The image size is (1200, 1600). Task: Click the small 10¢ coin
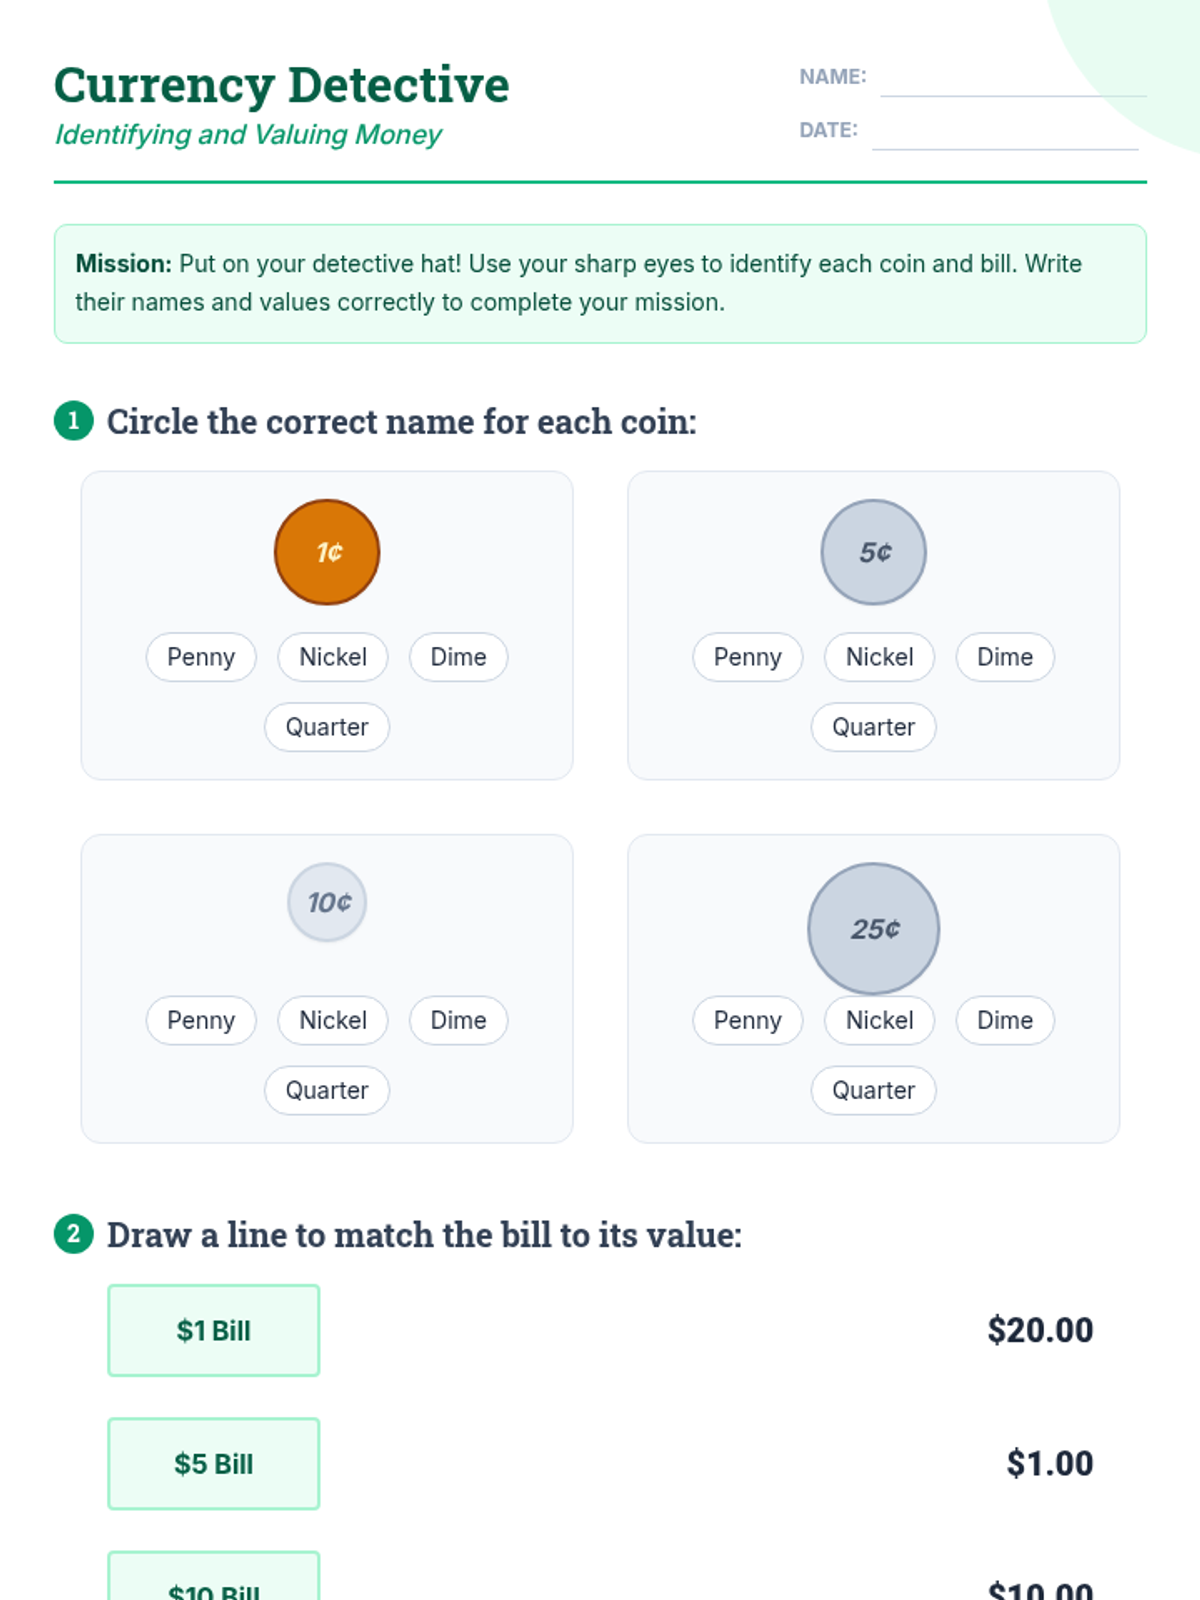(327, 902)
